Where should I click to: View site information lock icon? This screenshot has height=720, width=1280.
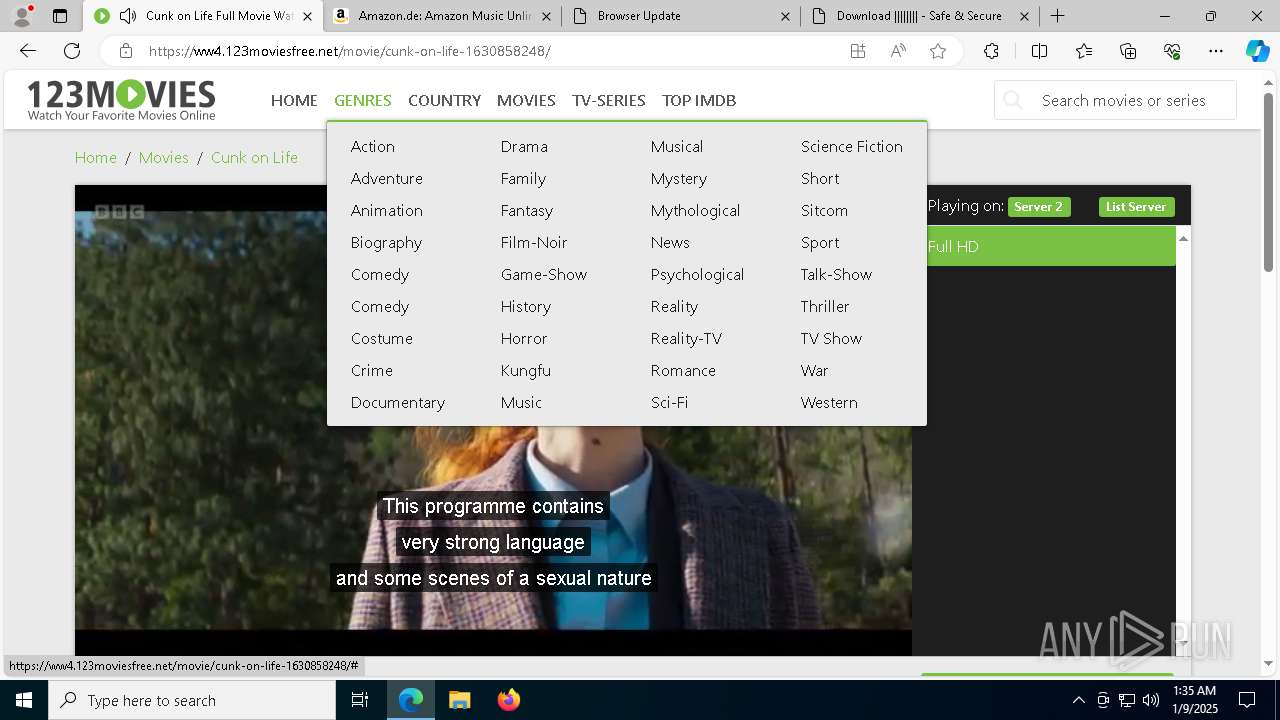pos(125,51)
